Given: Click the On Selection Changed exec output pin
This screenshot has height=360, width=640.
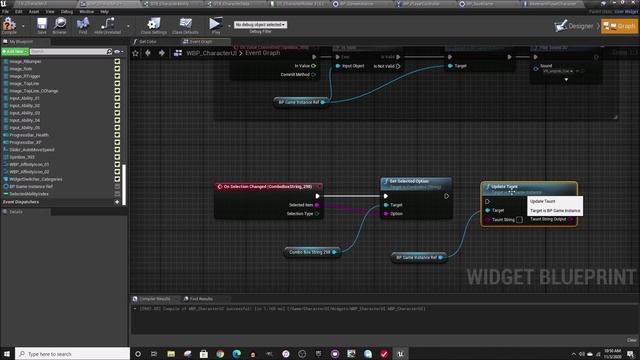Looking at the screenshot, I should [318, 196].
